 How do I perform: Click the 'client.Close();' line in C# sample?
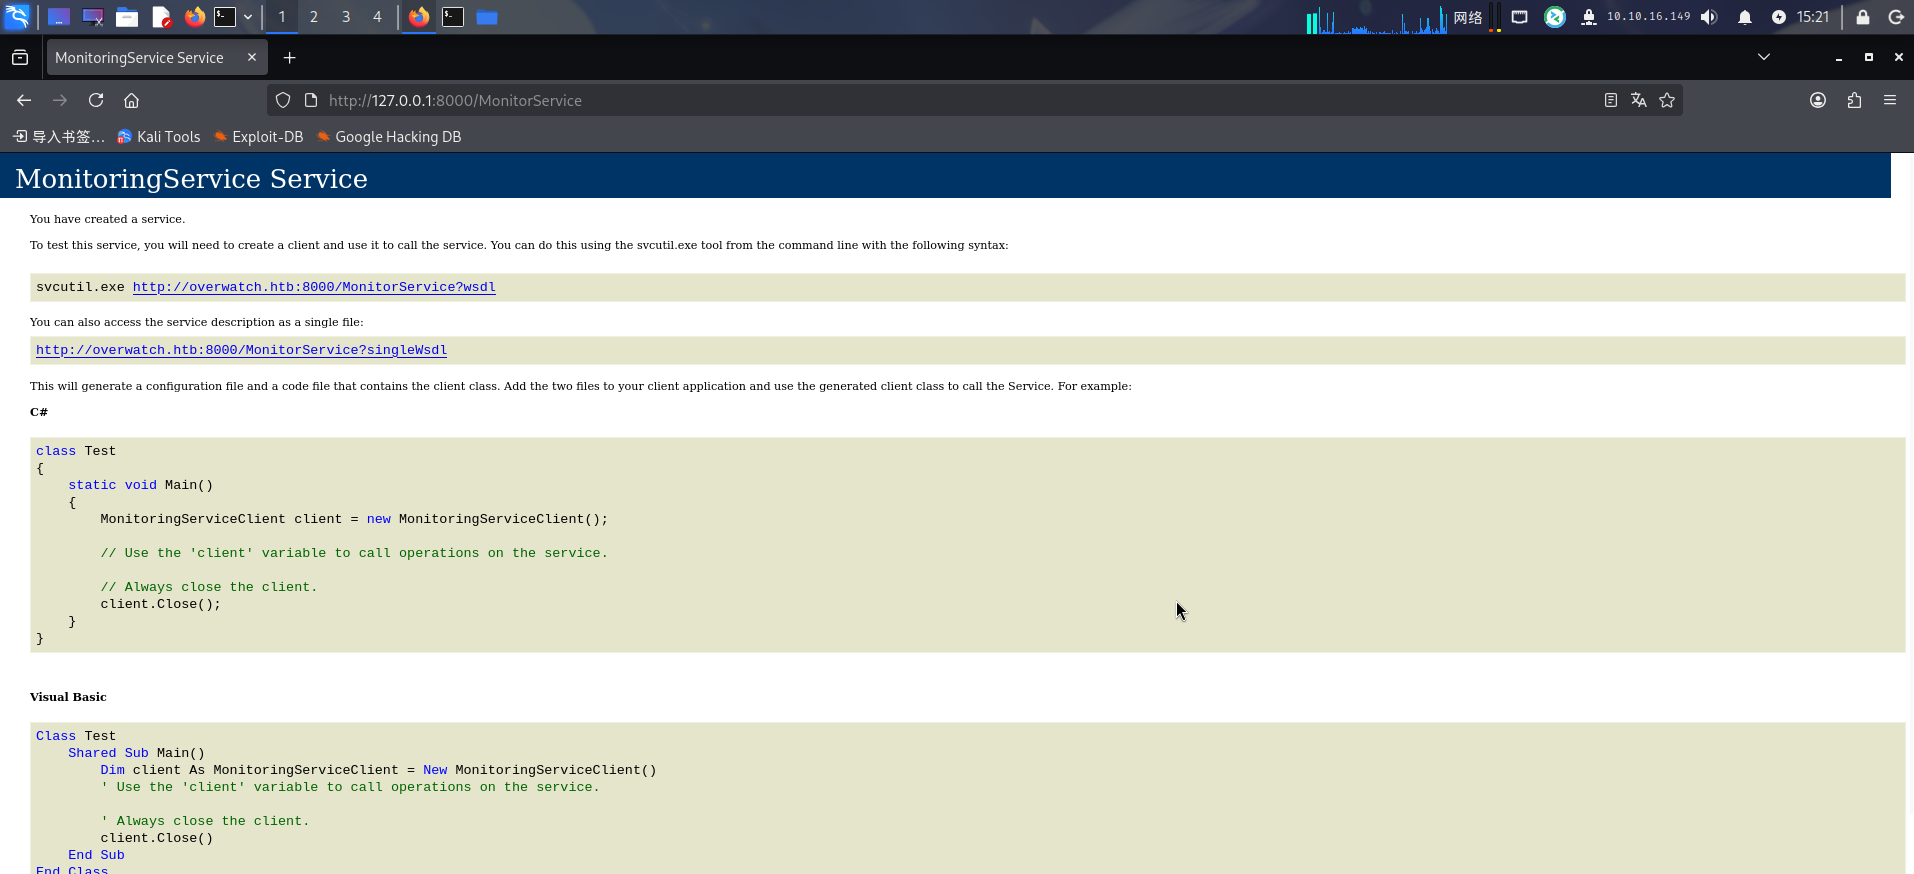click(160, 604)
